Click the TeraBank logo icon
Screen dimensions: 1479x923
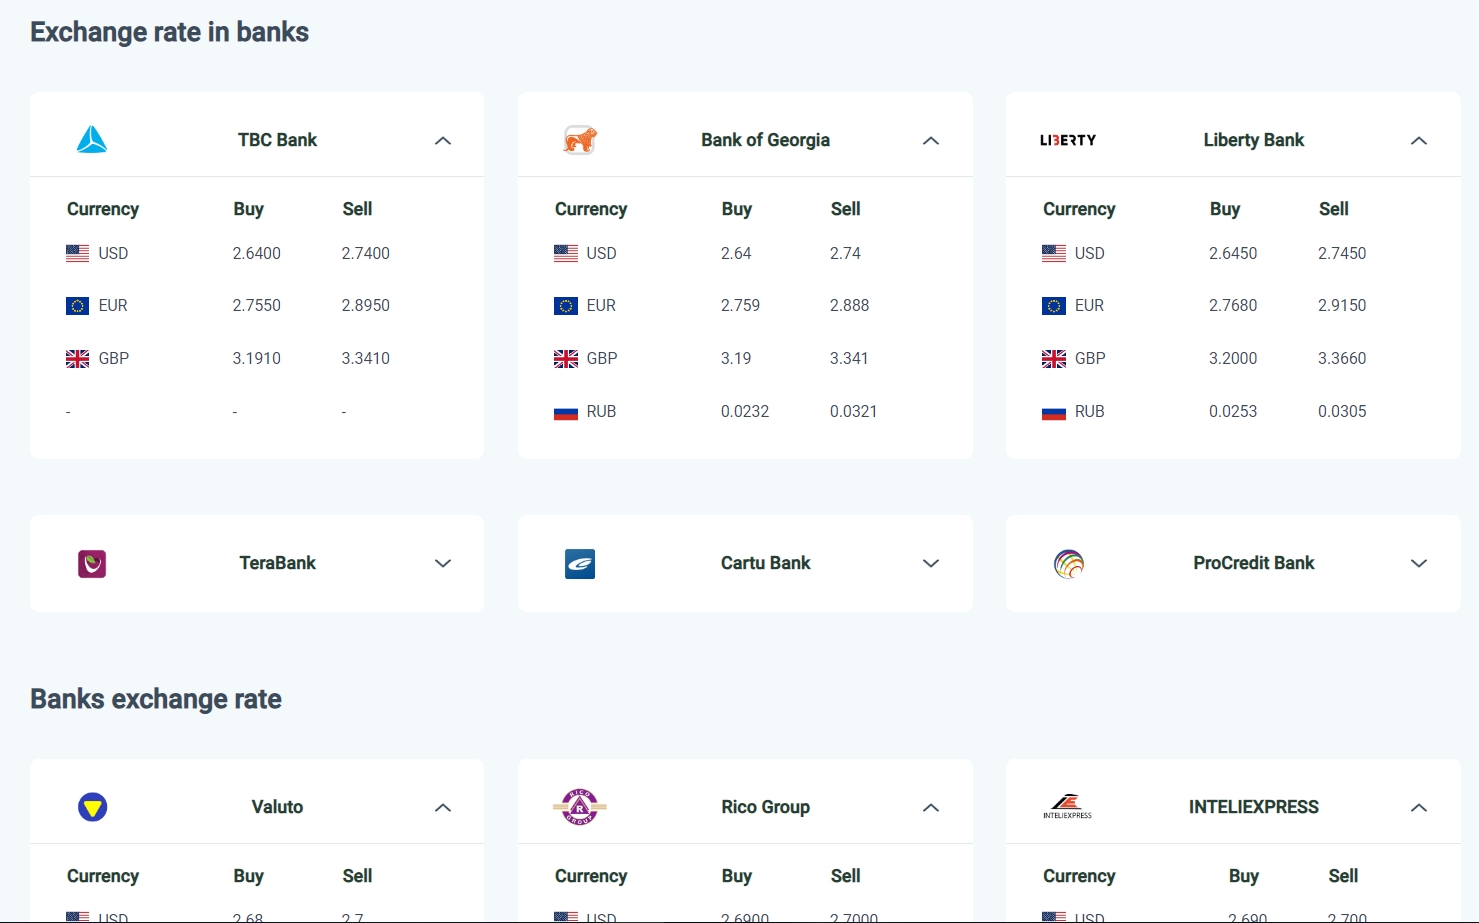click(x=92, y=564)
